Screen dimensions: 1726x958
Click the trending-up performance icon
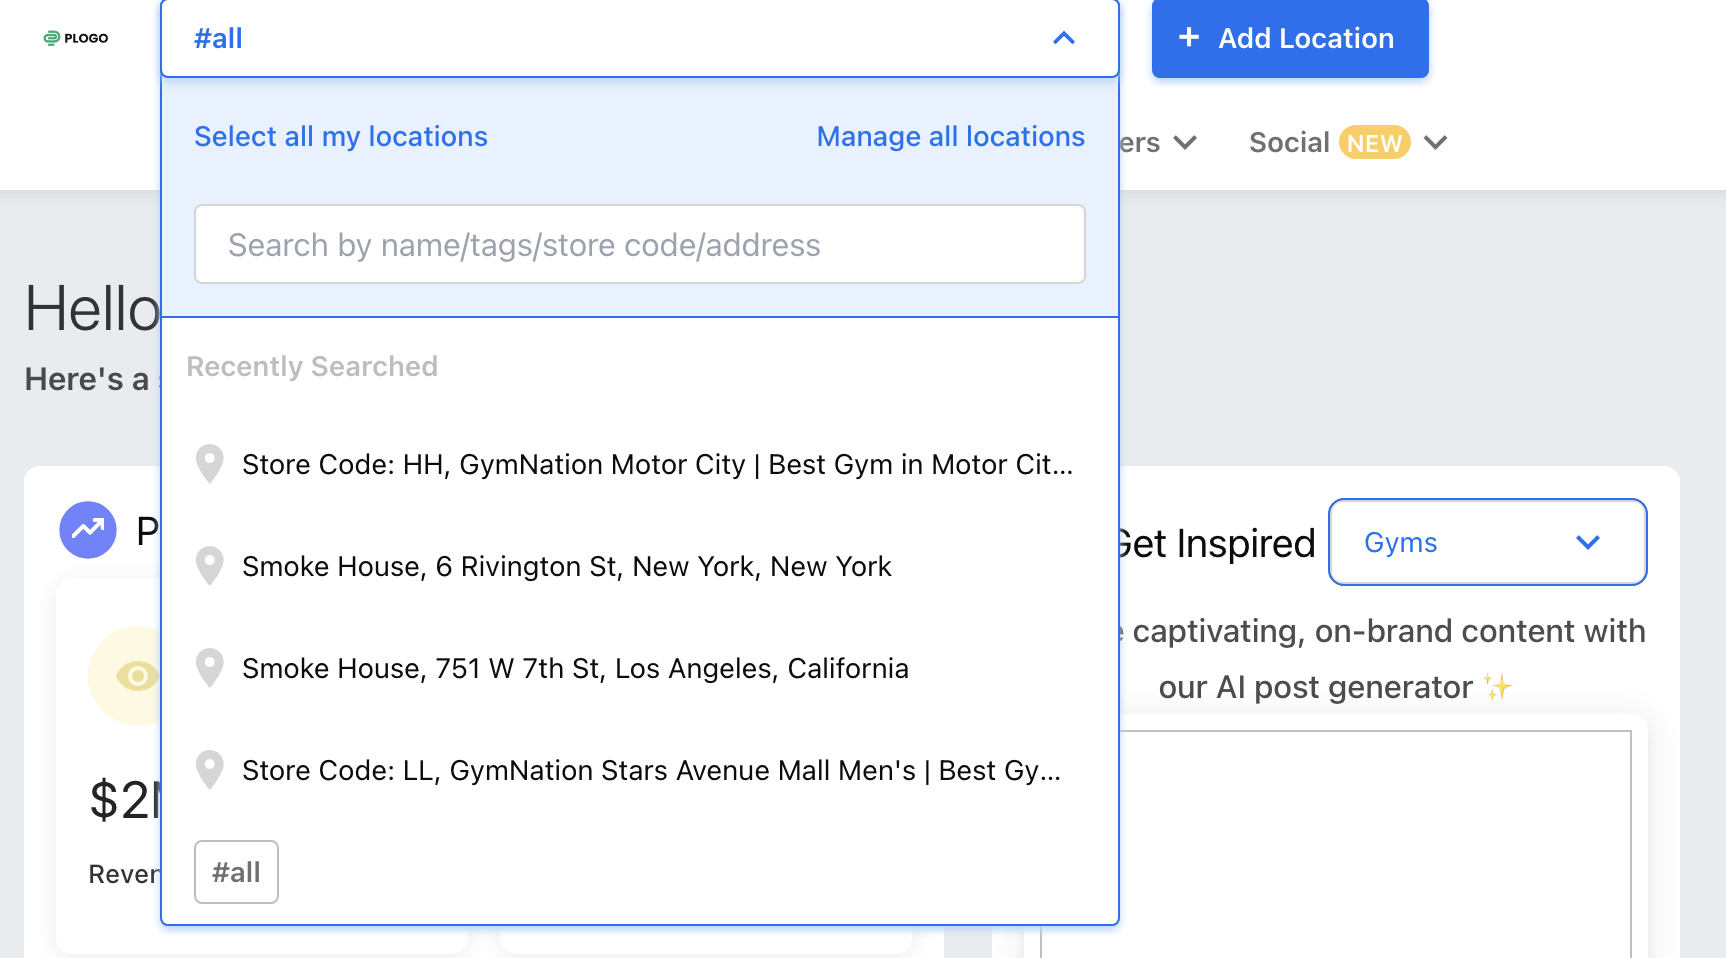tap(88, 529)
